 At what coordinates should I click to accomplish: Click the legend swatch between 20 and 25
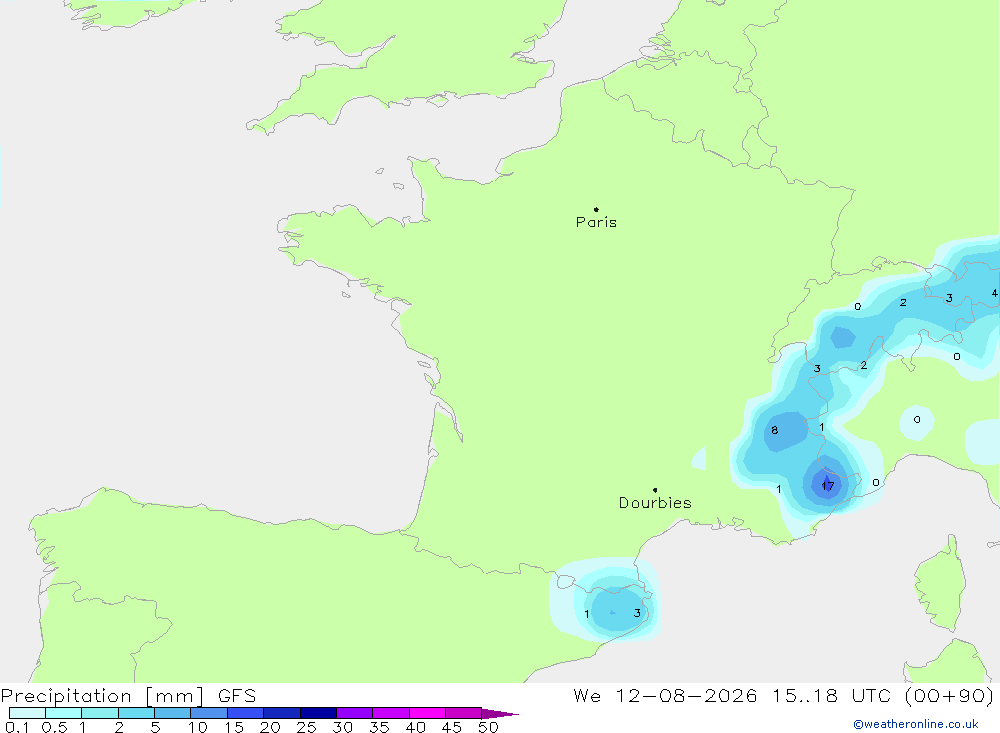pyautogui.click(x=282, y=713)
